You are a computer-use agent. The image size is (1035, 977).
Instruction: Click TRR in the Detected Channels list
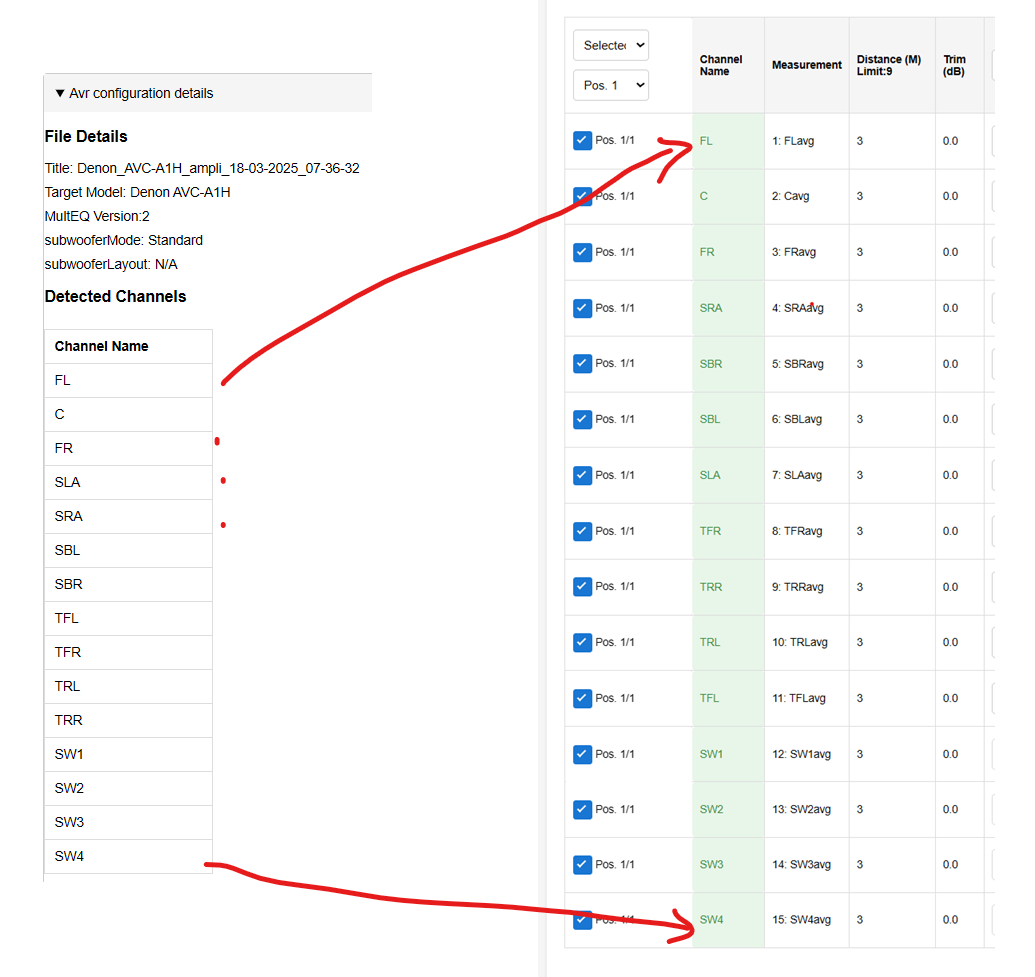tap(69, 720)
